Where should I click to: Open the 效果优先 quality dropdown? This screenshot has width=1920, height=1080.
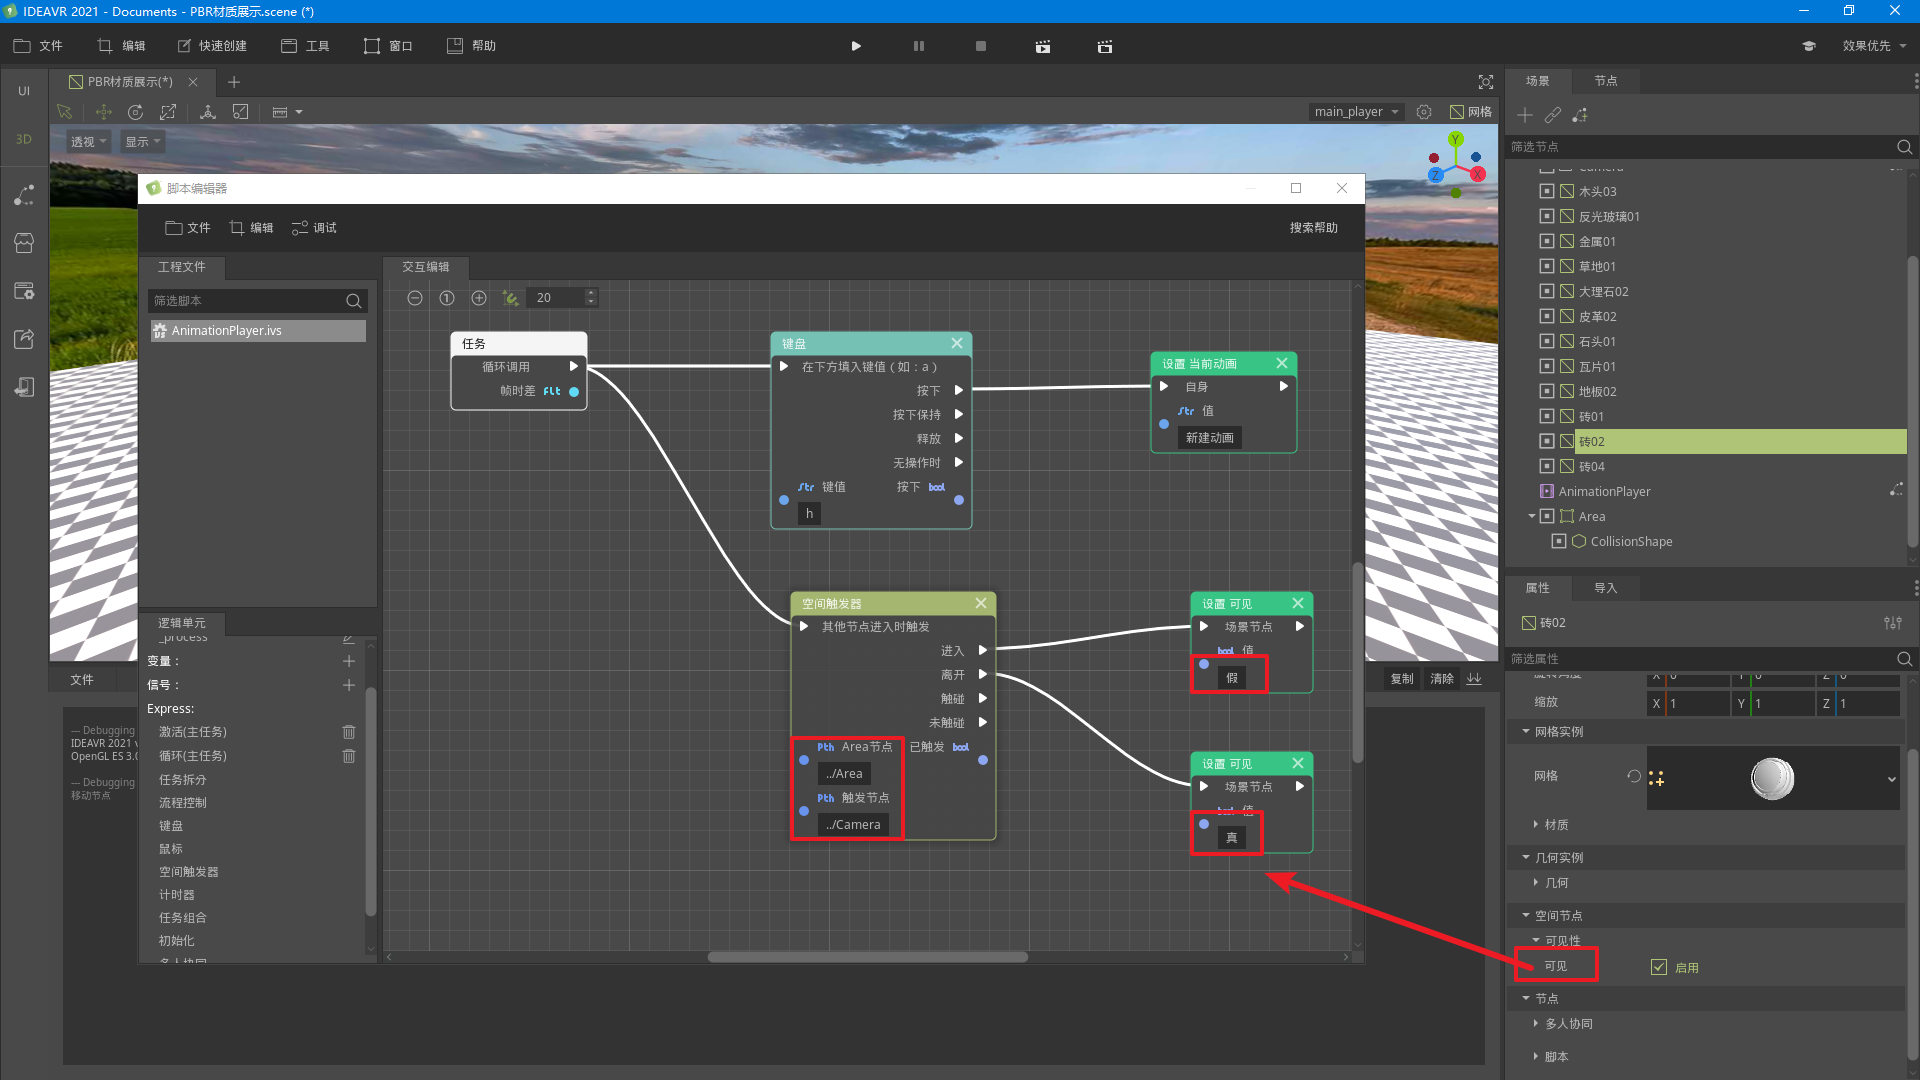[x=1874, y=46]
